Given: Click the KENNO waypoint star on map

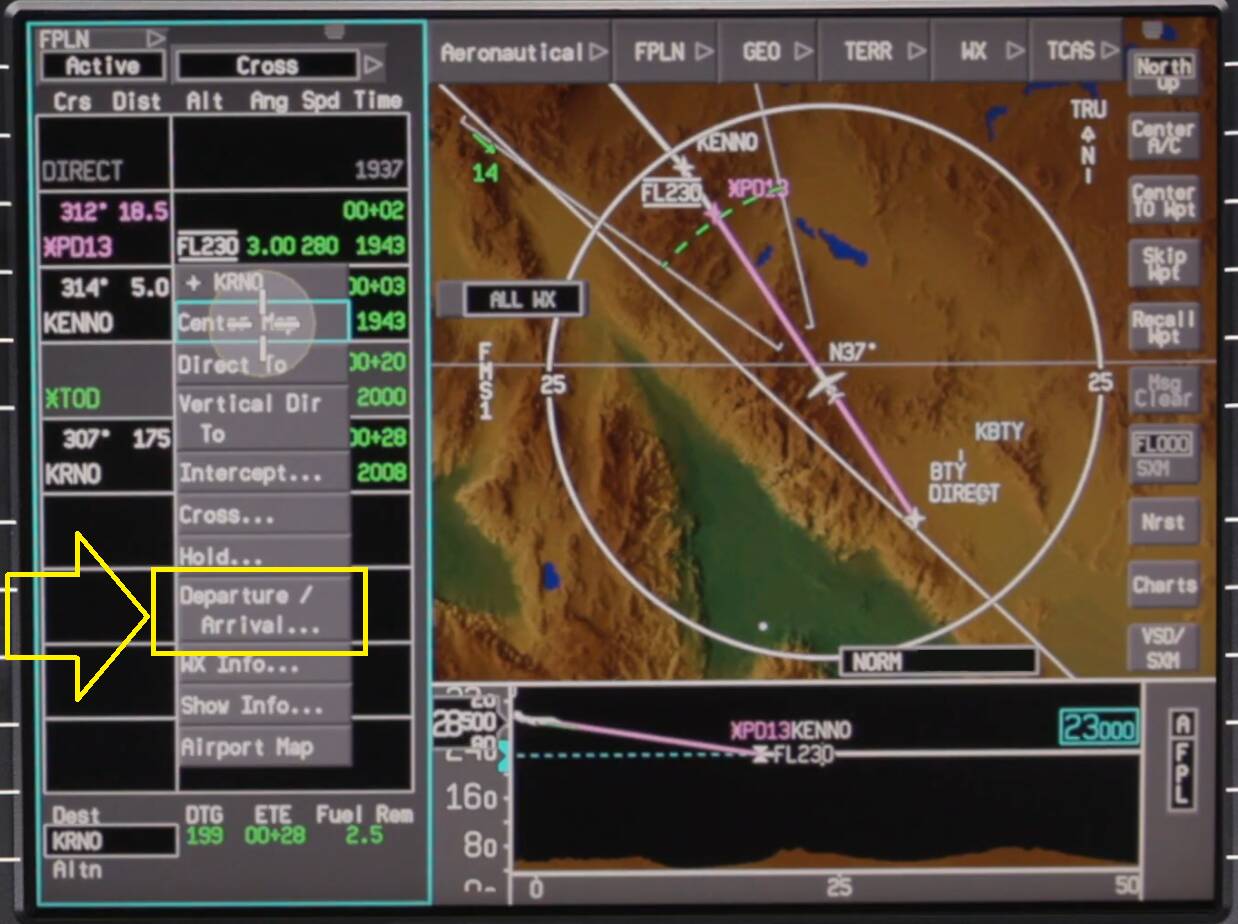Looking at the screenshot, I should coord(684,166).
